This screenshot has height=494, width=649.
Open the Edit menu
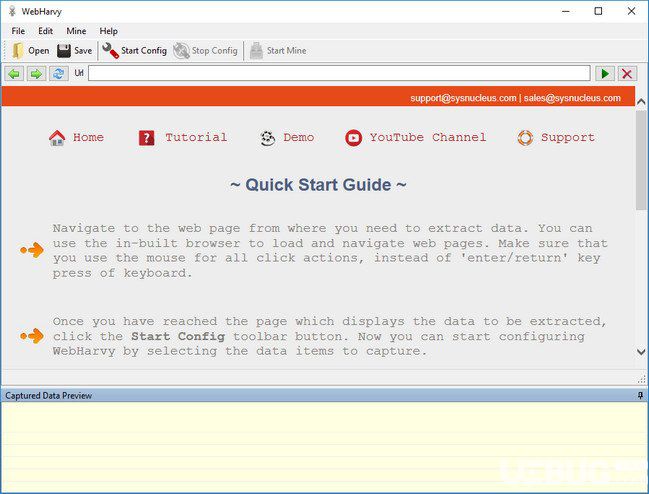tap(45, 31)
